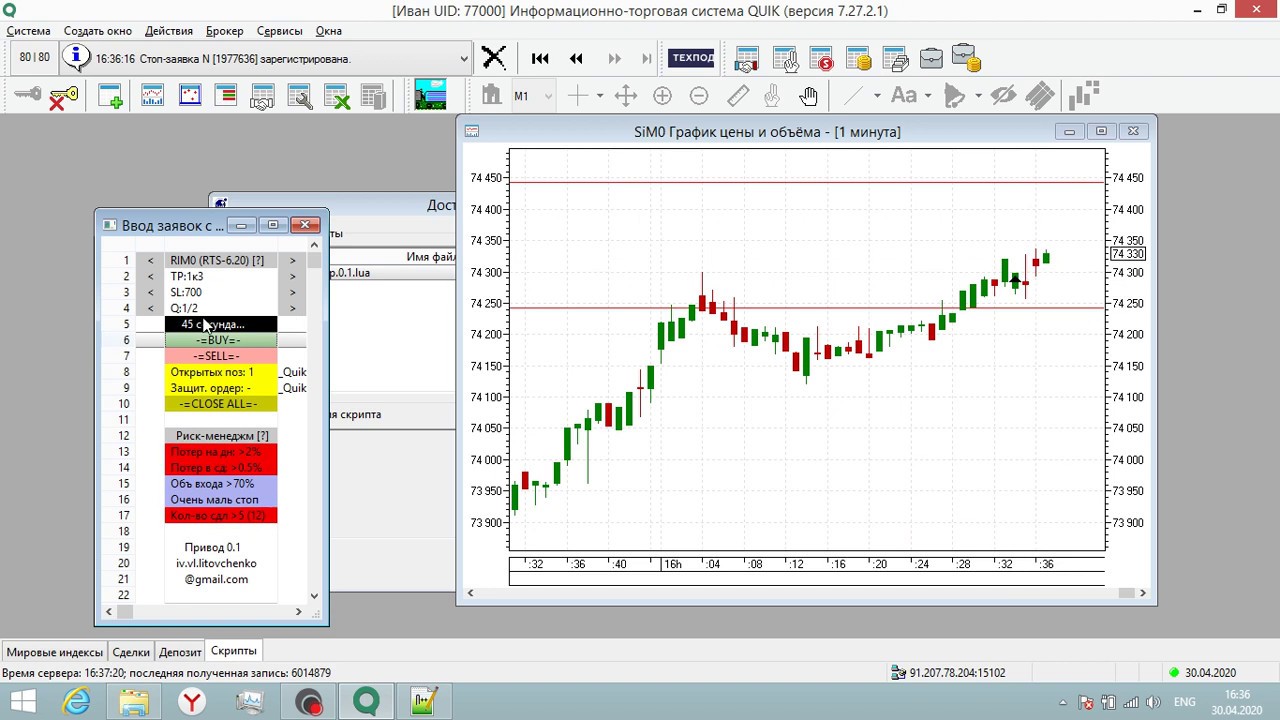Switch to the Мировые индексы tab

[x=54, y=652]
